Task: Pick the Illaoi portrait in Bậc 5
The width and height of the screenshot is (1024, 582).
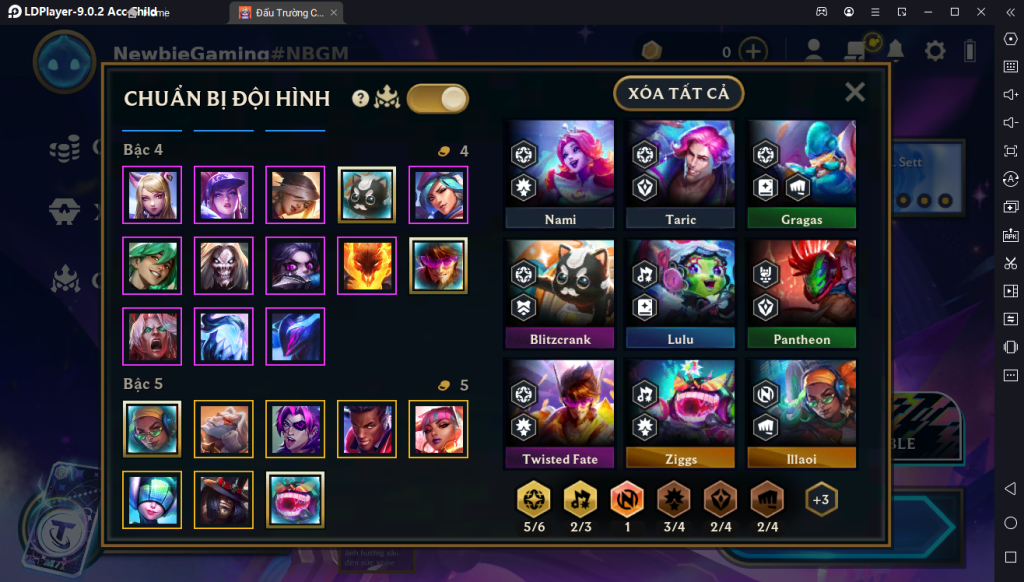Action: tap(152, 429)
